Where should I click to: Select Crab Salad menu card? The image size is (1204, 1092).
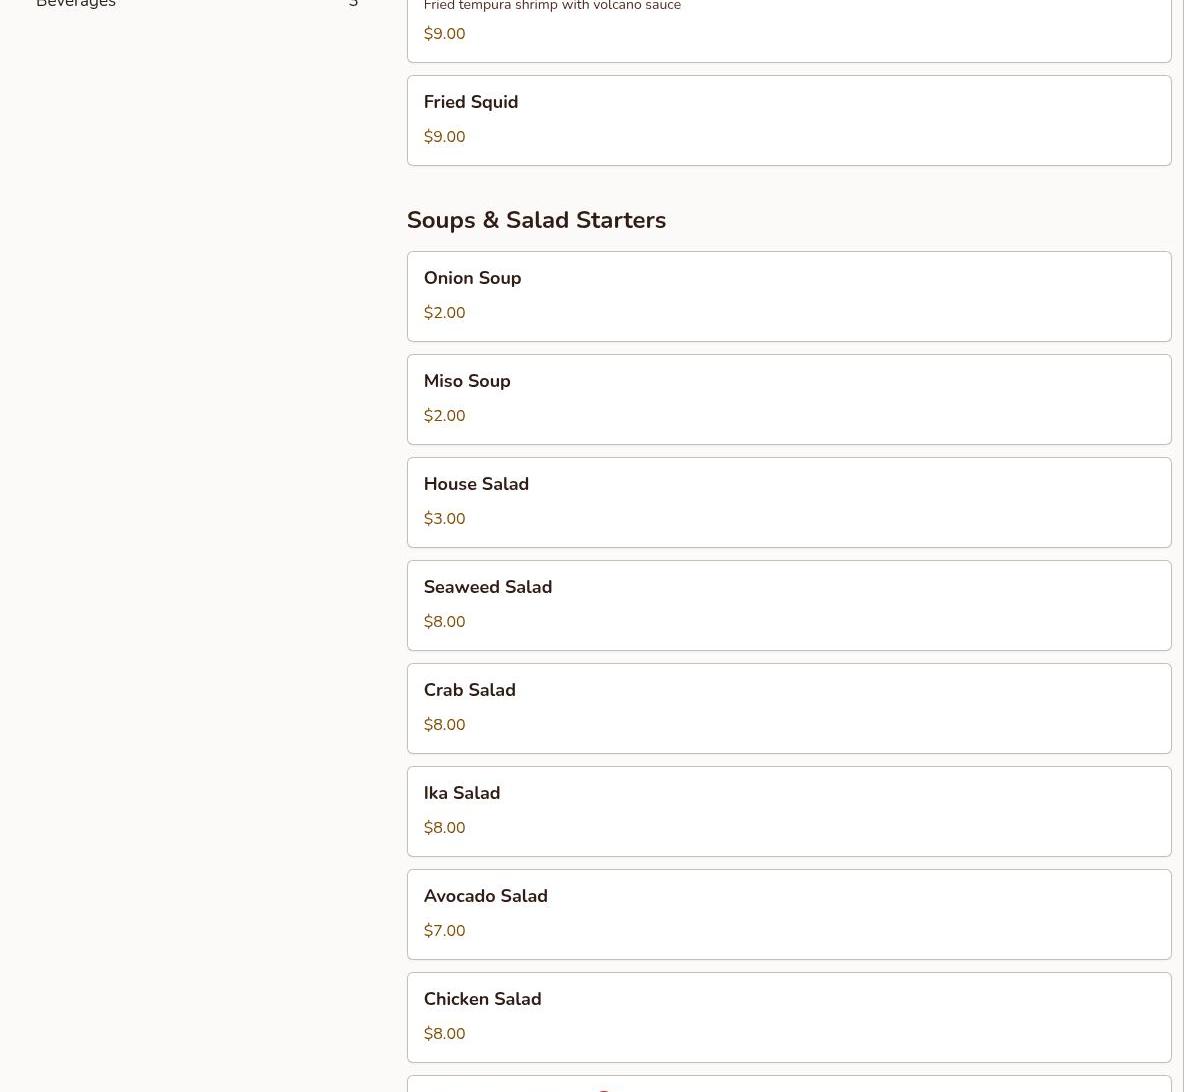(789, 708)
